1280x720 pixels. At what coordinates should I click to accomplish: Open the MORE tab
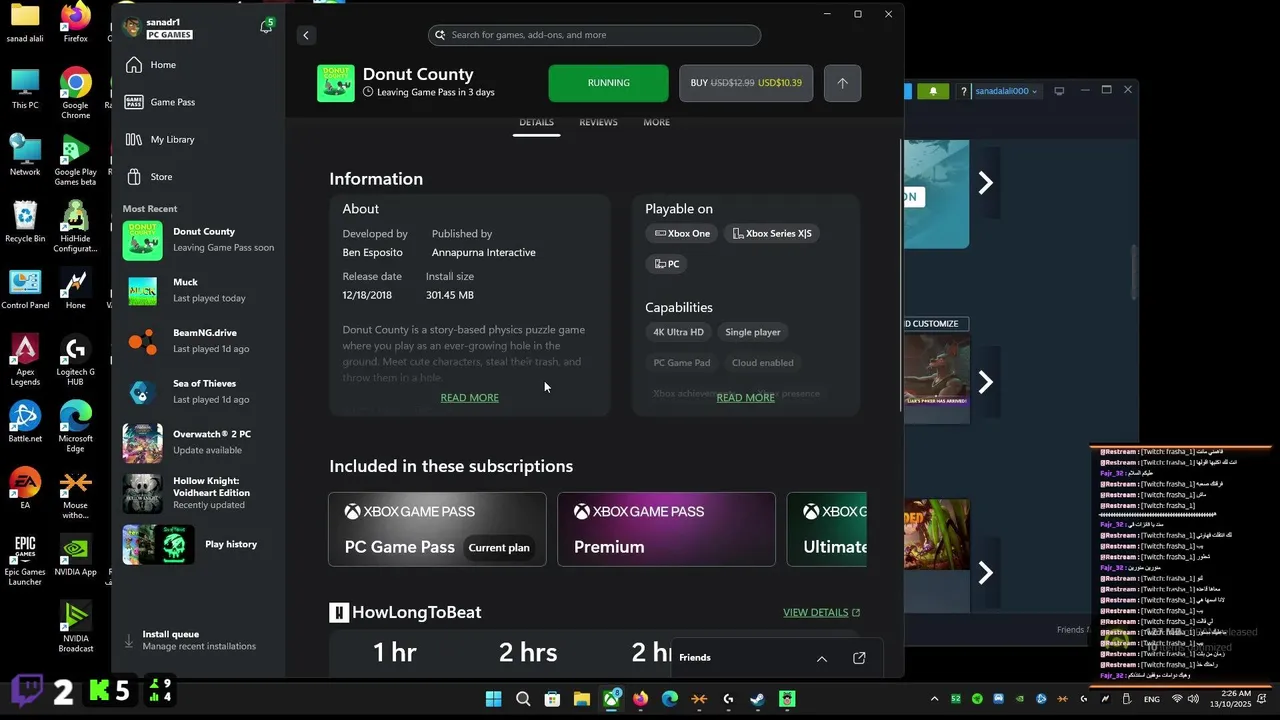(656, 122)
